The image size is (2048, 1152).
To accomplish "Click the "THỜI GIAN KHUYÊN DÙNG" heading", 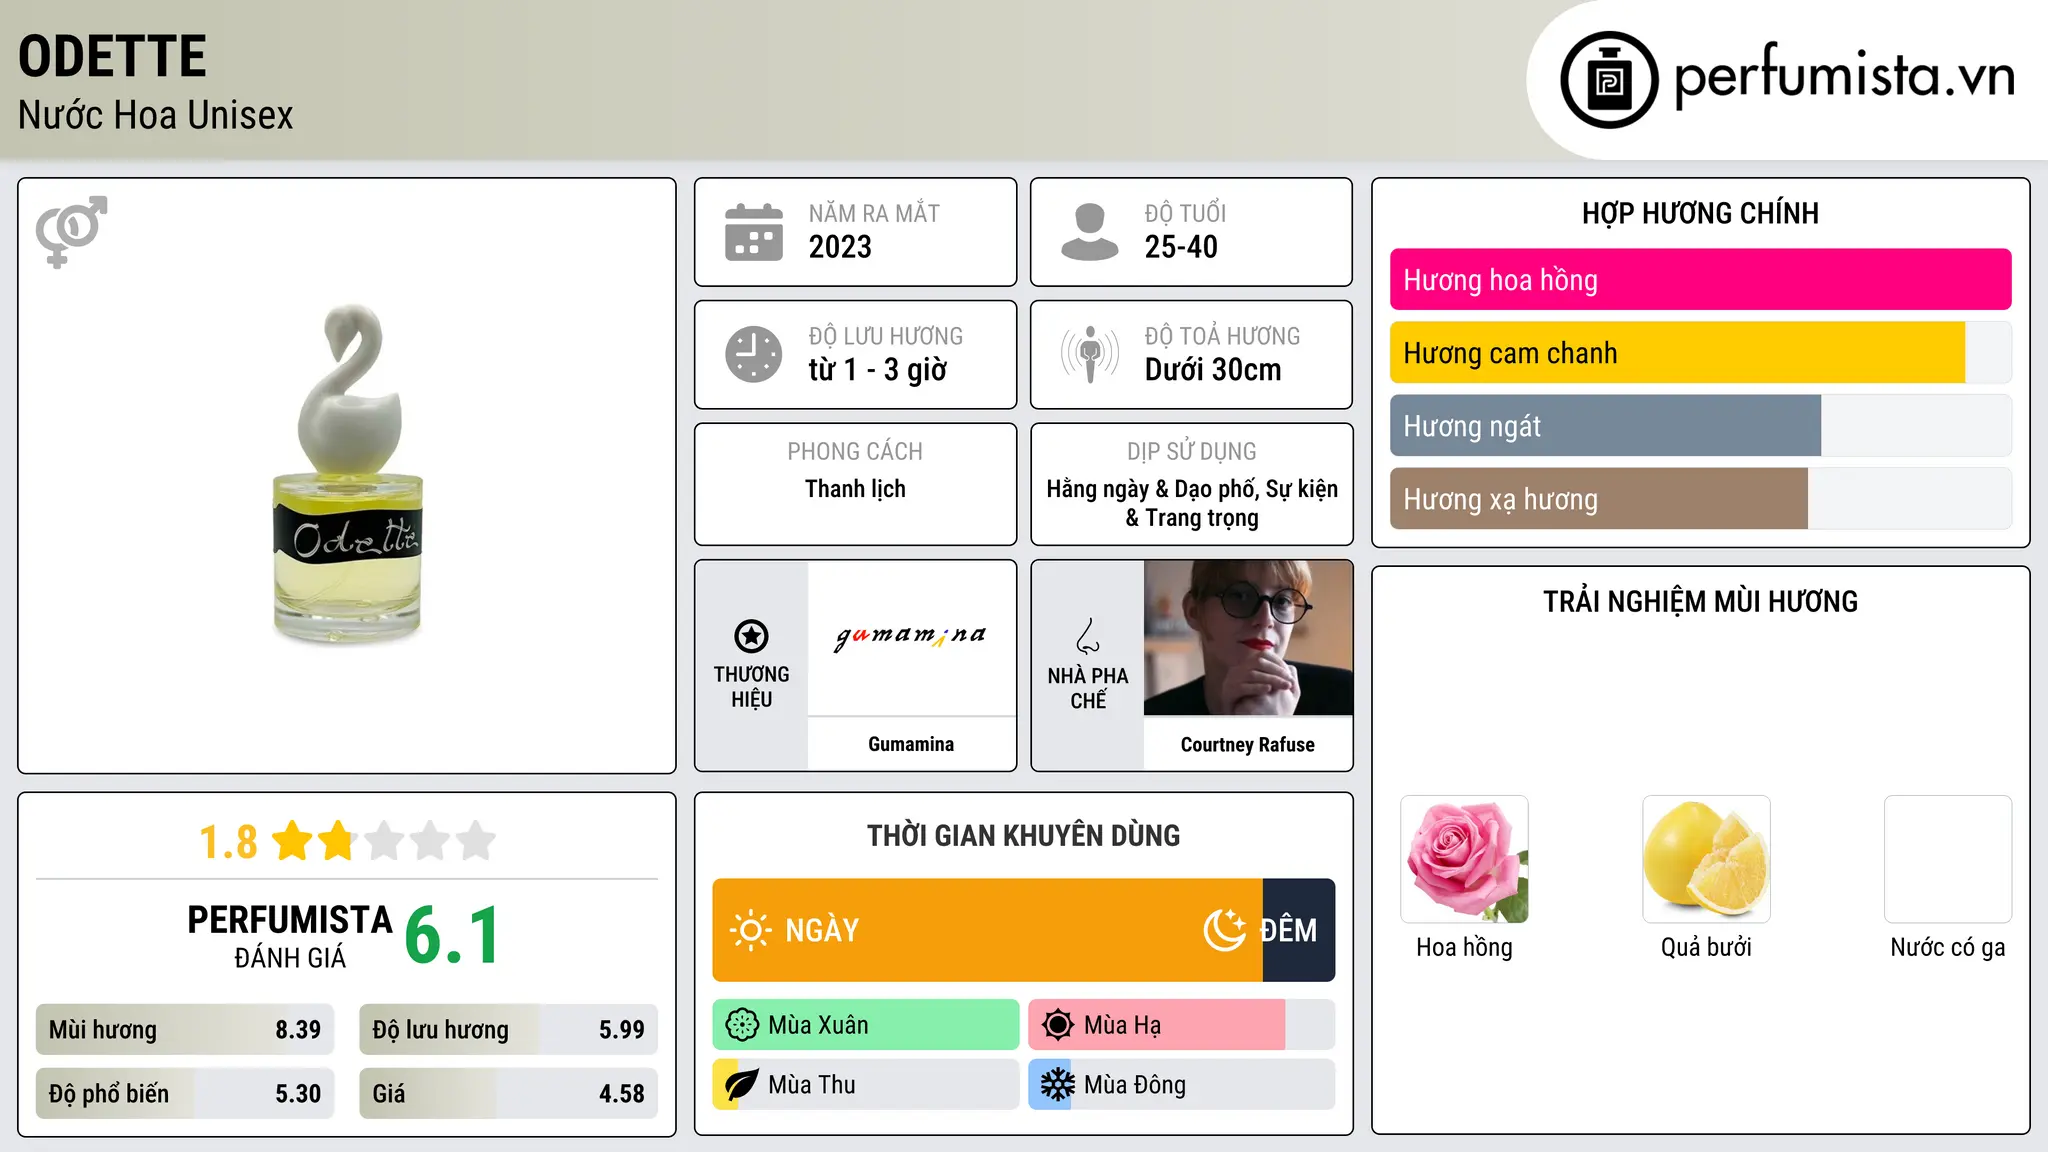I will pos(1024,836).
